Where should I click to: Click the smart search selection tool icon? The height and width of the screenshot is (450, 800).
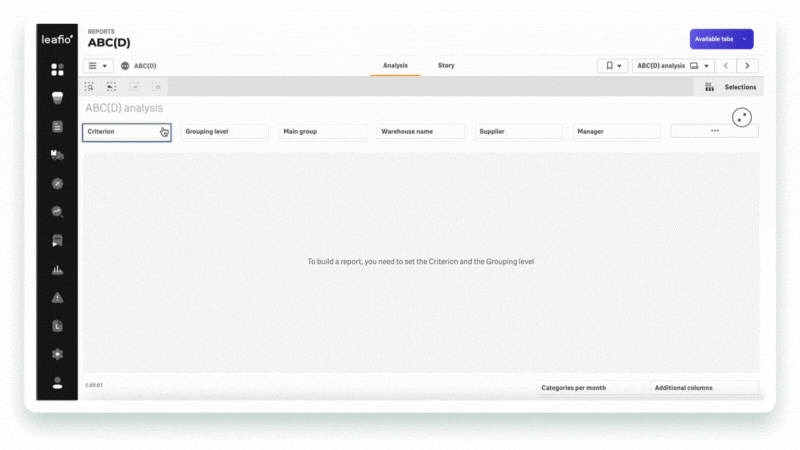[x=90, y=87]
